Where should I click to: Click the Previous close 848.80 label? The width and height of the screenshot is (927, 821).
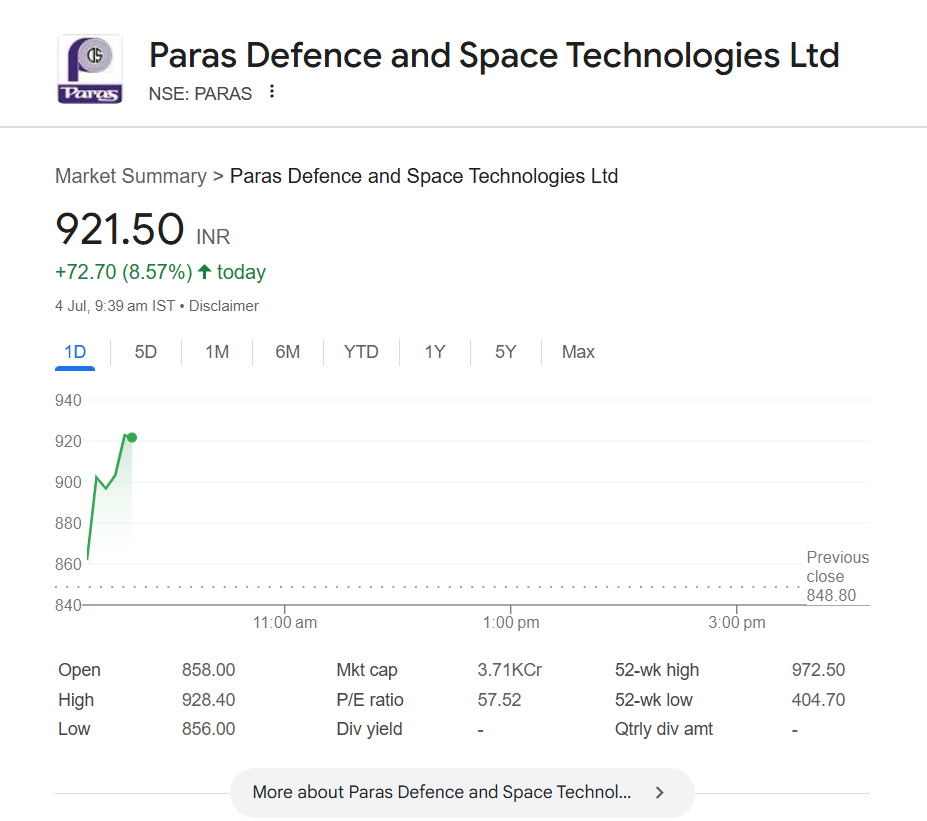pyautogui.click(x=837, y=576)
